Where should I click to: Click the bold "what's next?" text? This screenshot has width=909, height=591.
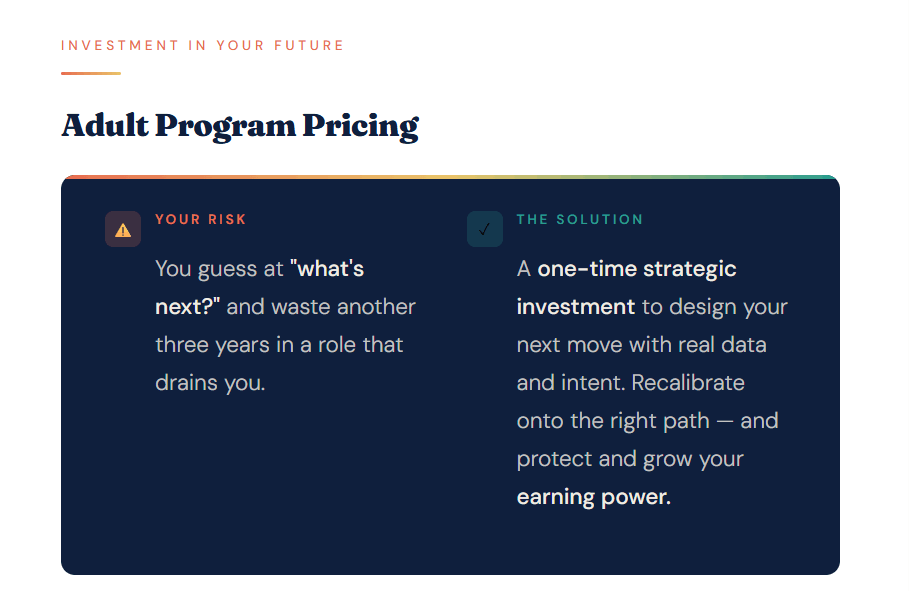(326, 269)
